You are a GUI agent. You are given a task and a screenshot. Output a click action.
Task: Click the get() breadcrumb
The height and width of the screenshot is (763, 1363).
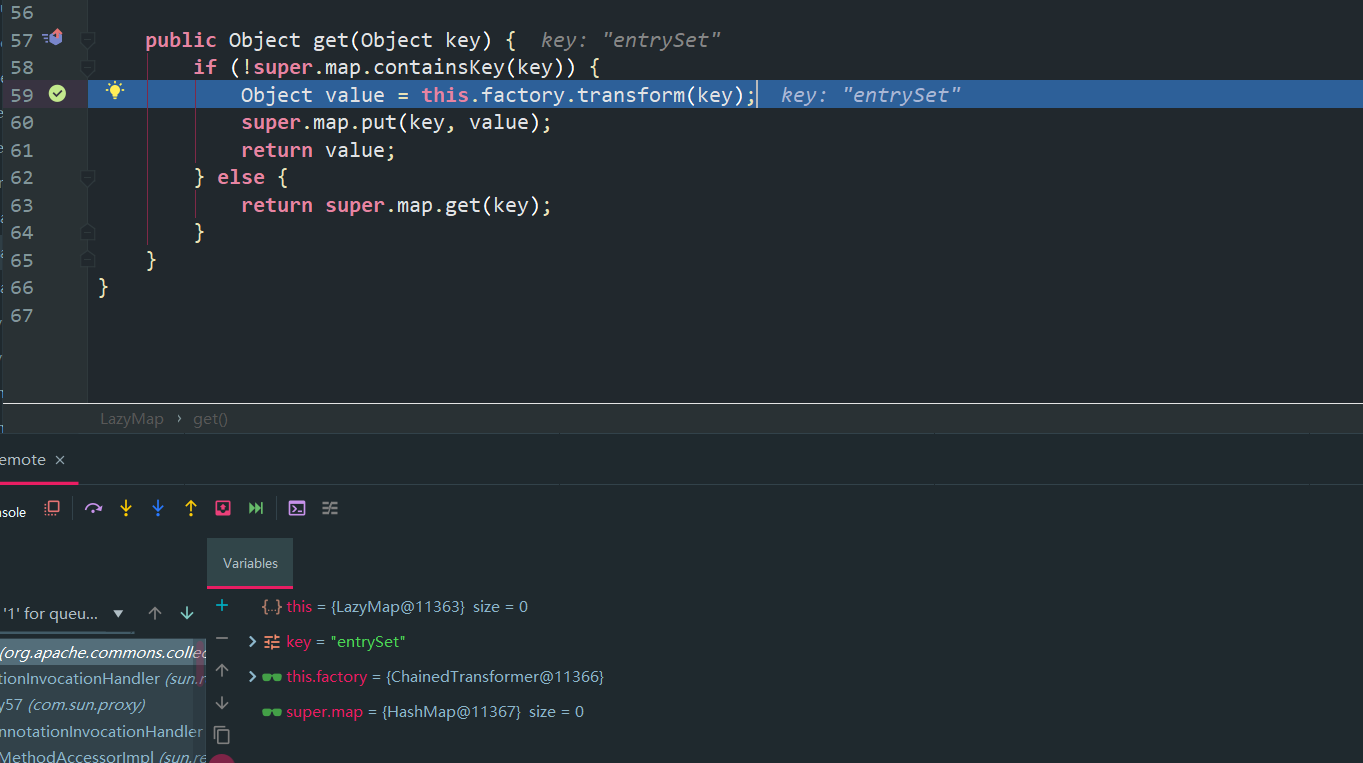(210, 419)
